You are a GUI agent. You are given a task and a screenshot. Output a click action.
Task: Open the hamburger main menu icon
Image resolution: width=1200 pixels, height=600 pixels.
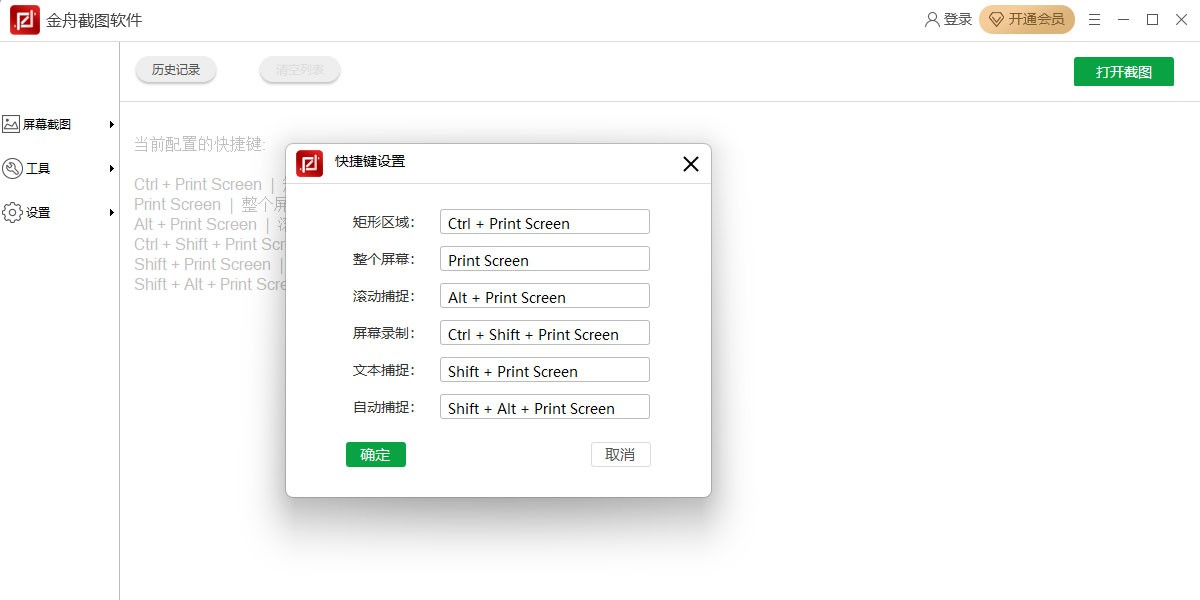point(1094,20)
